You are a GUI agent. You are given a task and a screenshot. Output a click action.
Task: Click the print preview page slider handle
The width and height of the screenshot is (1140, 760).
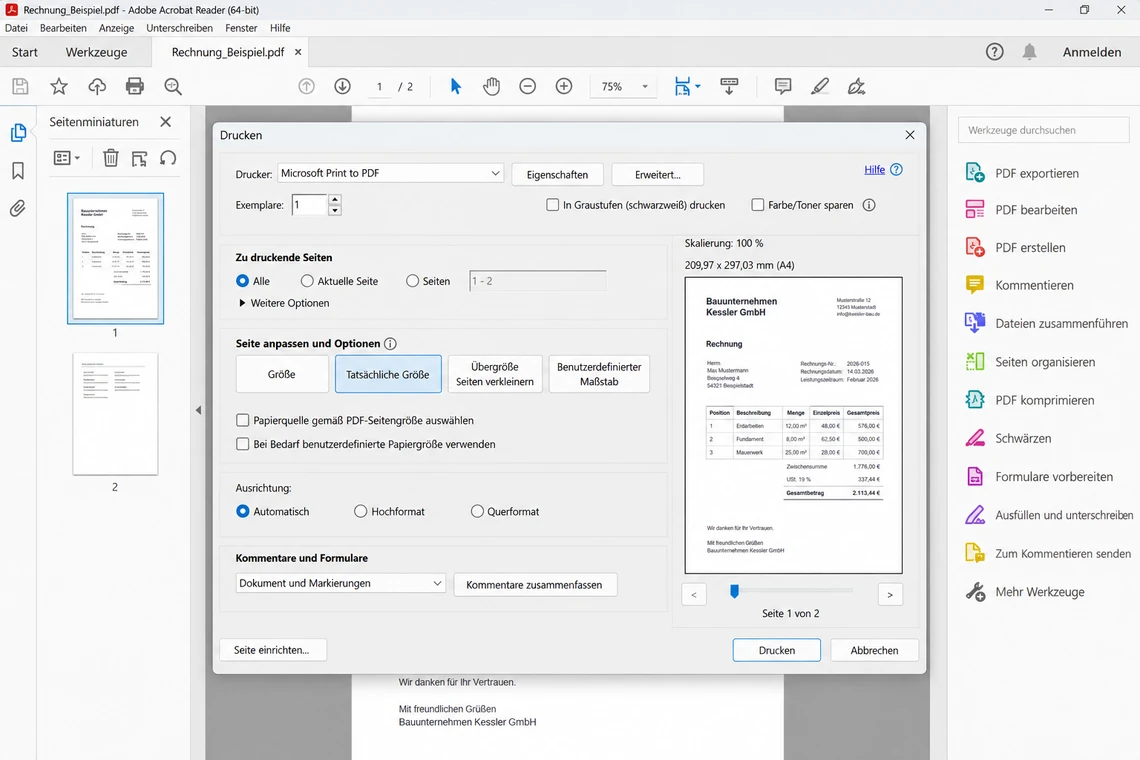pyautogui.click(x=734, y=591)
